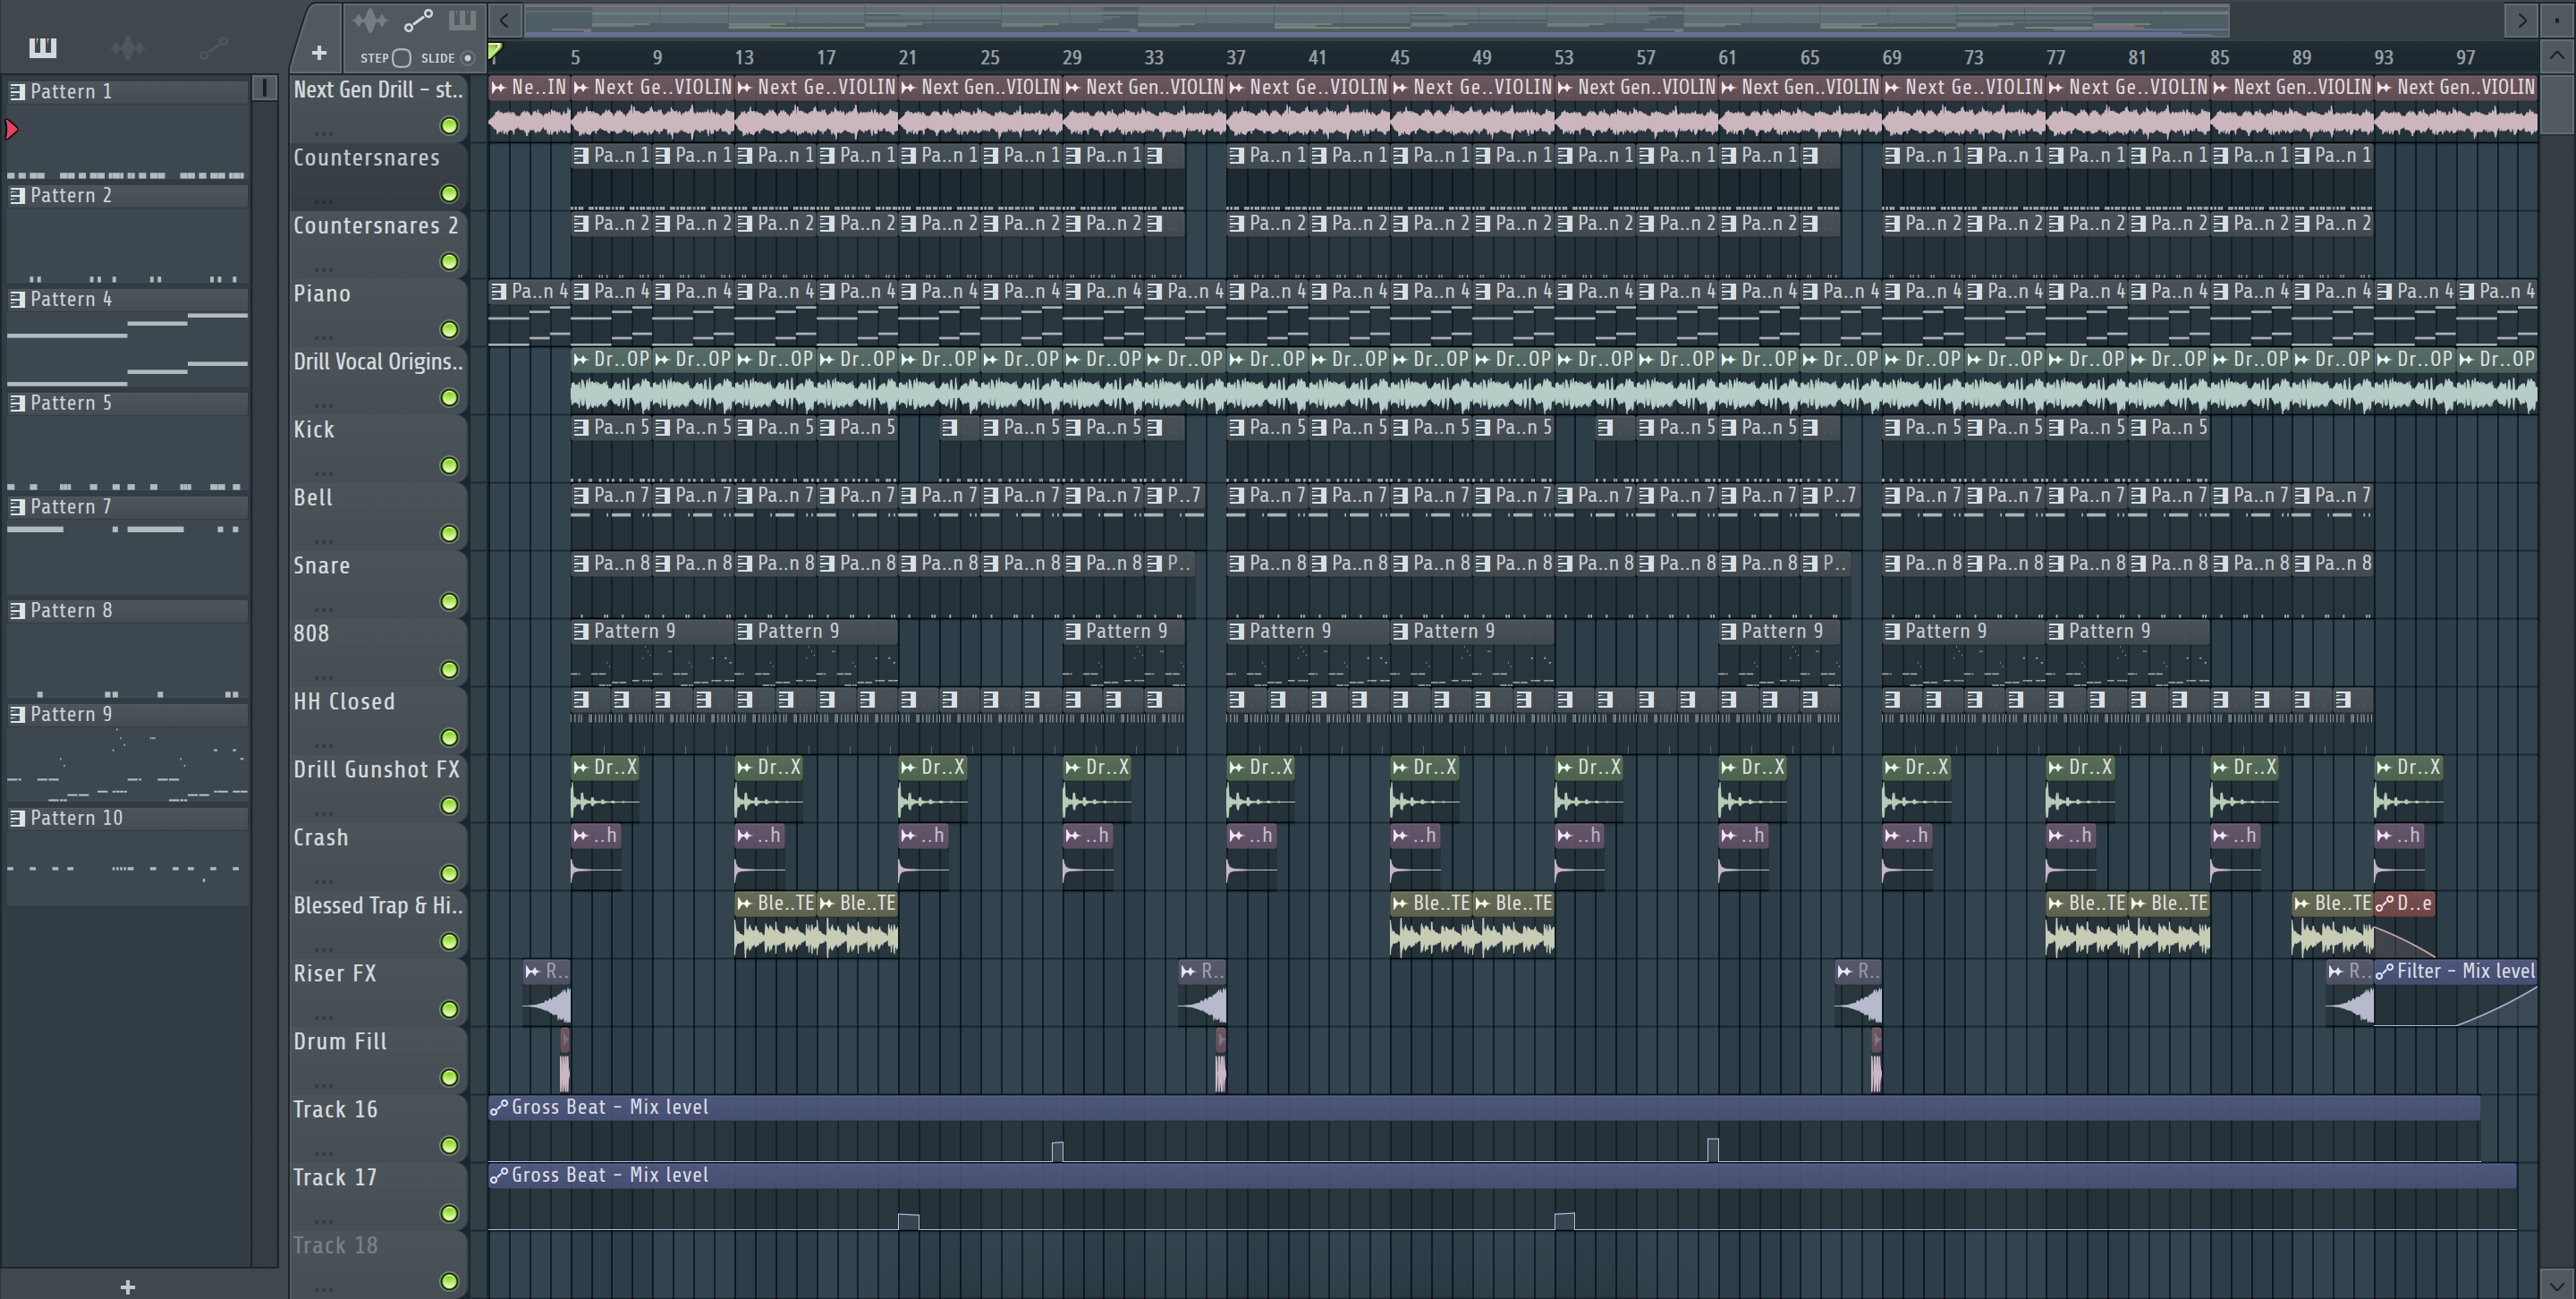Click the scroll-left arrow of the playlist overview
Screen dimensions: 2576x1299
(x=505, y=20)
